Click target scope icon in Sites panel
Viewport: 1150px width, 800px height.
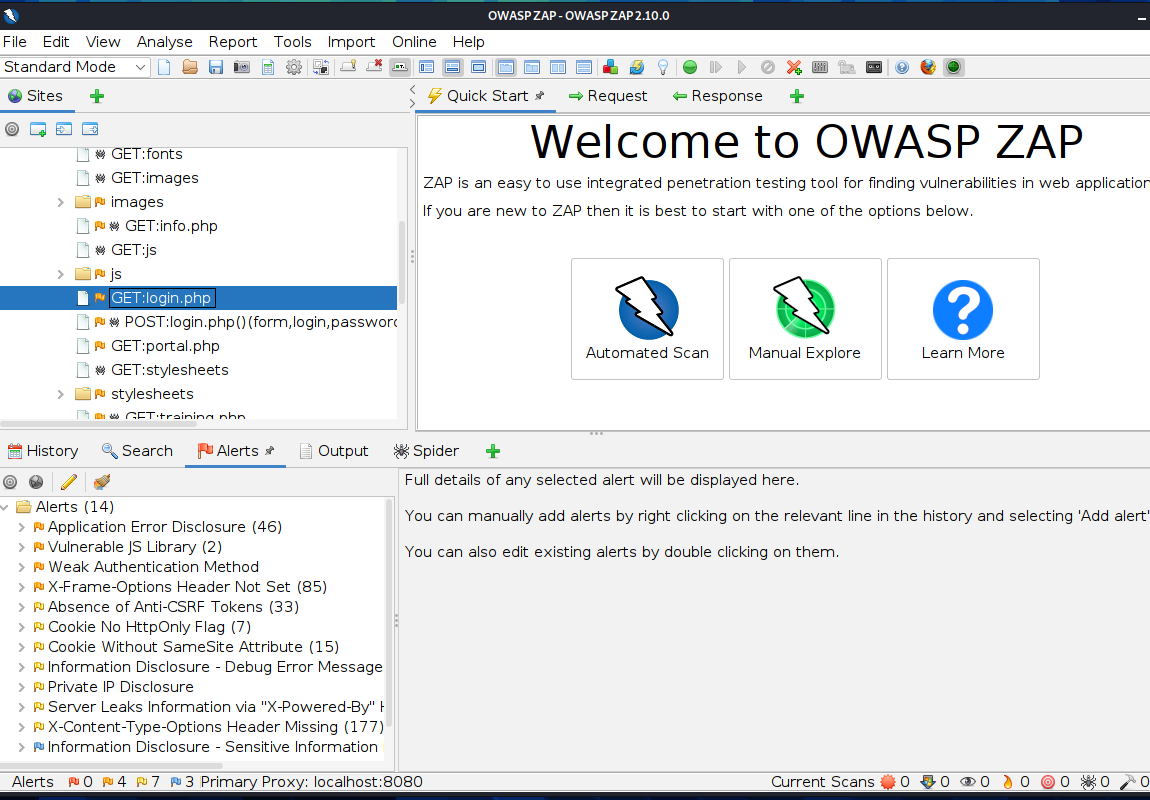point(12,129)
